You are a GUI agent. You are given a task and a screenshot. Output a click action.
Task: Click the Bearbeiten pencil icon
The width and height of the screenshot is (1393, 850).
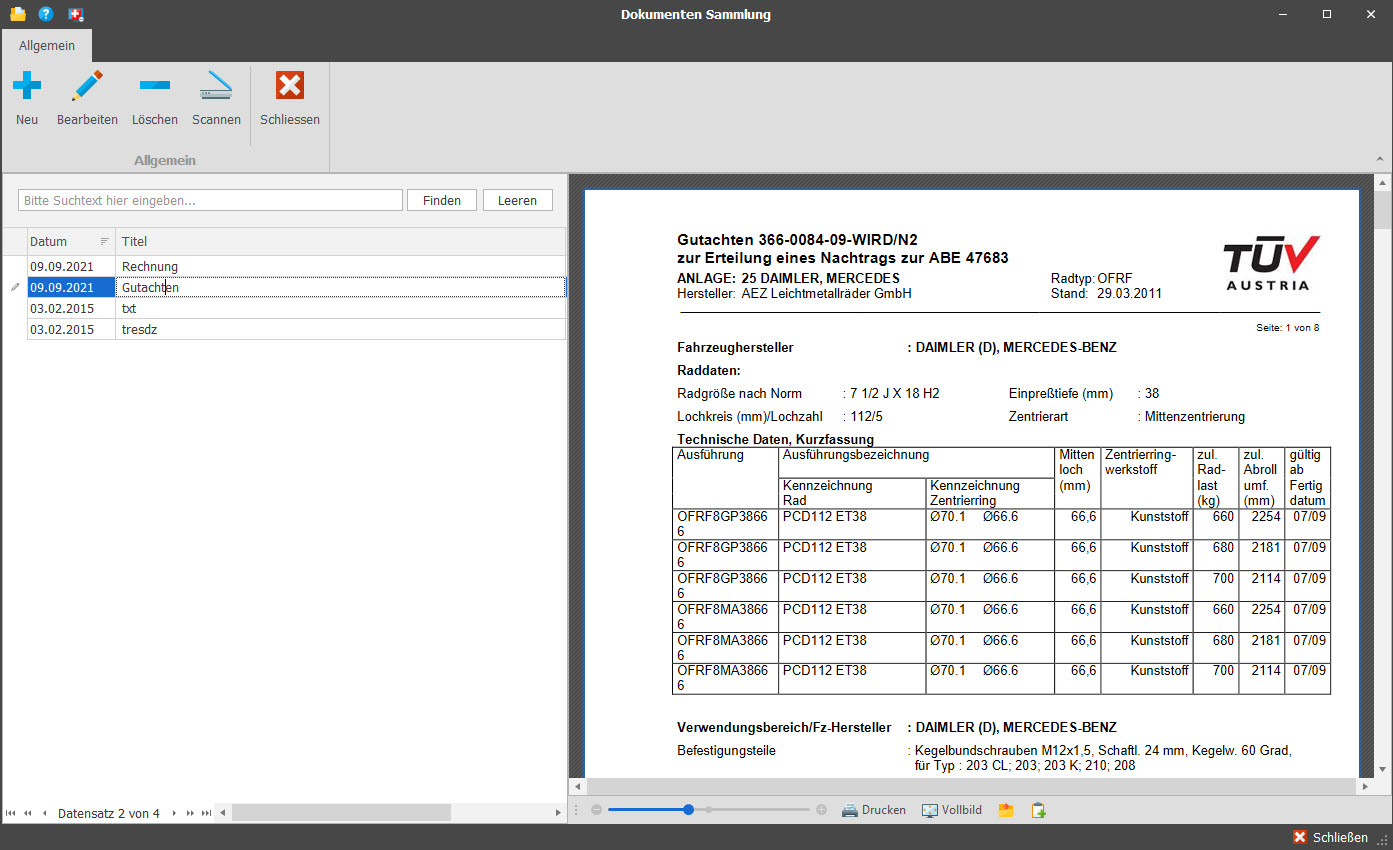click(x=87, y=87)
